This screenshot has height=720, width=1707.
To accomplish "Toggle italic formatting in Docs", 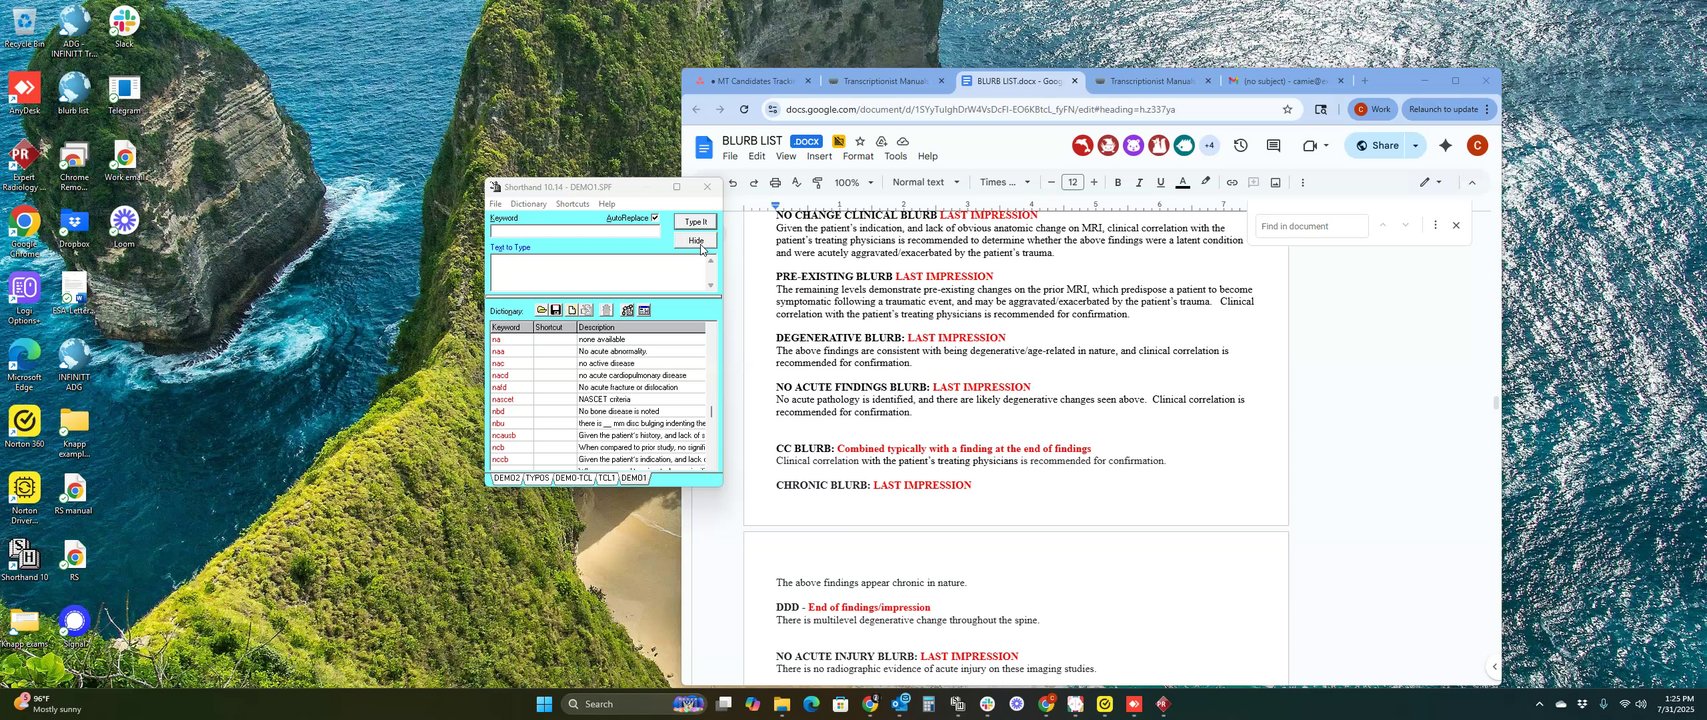I will (x=1139, y=183).
